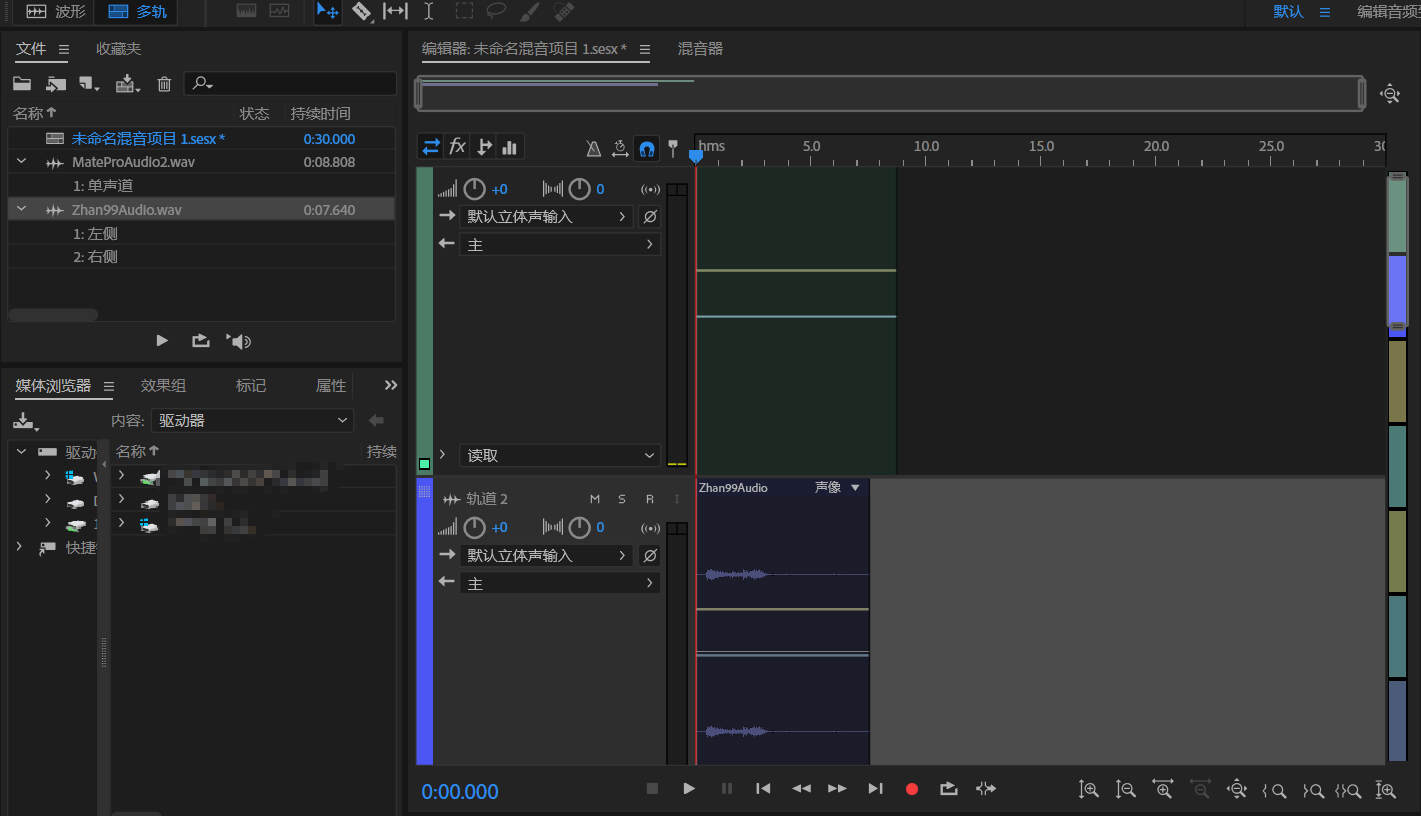Click the 多轨 multitrack button

tap(138, 12)
